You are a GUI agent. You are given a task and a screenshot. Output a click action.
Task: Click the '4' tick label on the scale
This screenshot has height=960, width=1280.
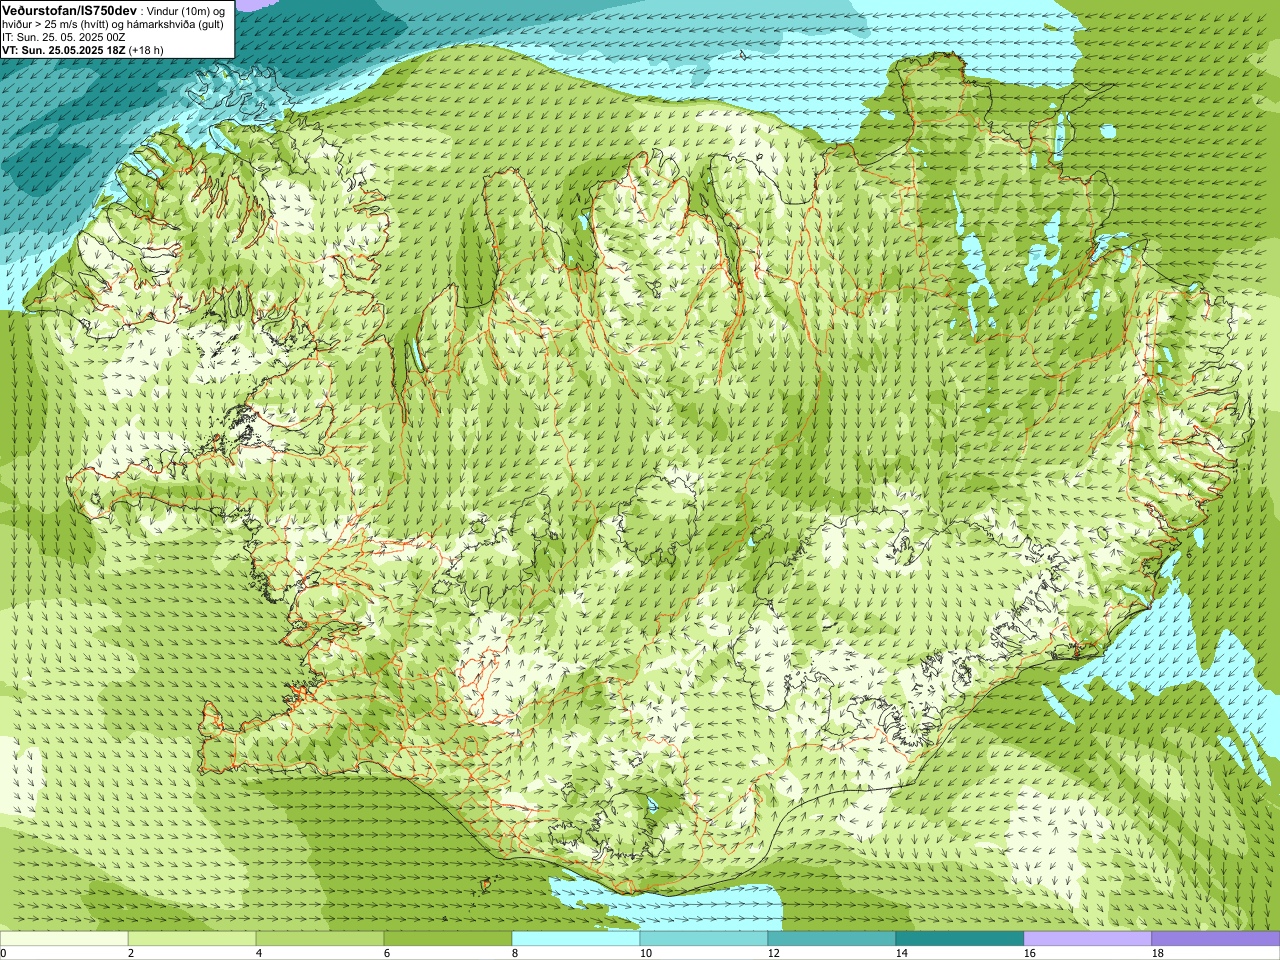click(x=259, y=953)
